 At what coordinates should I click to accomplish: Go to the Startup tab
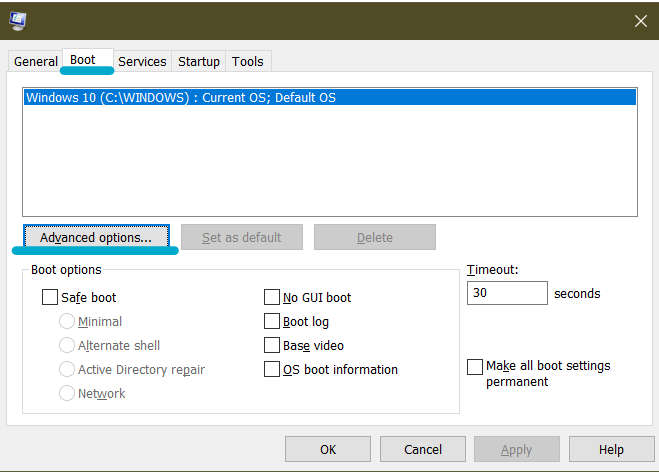[x=199, y=61]
